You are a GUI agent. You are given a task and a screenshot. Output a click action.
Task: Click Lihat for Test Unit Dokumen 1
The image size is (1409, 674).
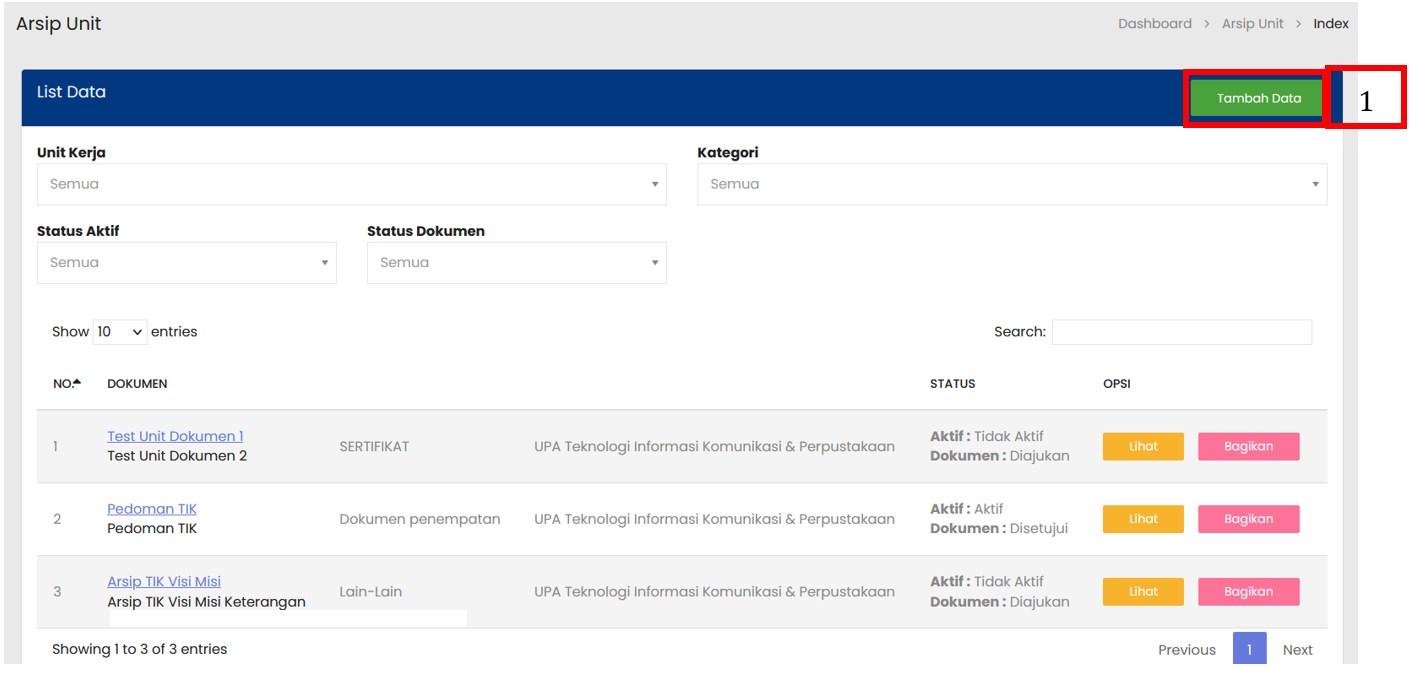(1143, 447)
